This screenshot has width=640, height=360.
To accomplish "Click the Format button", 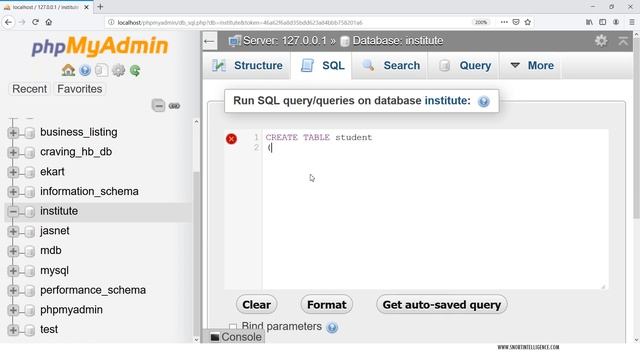I will [327, 305].
